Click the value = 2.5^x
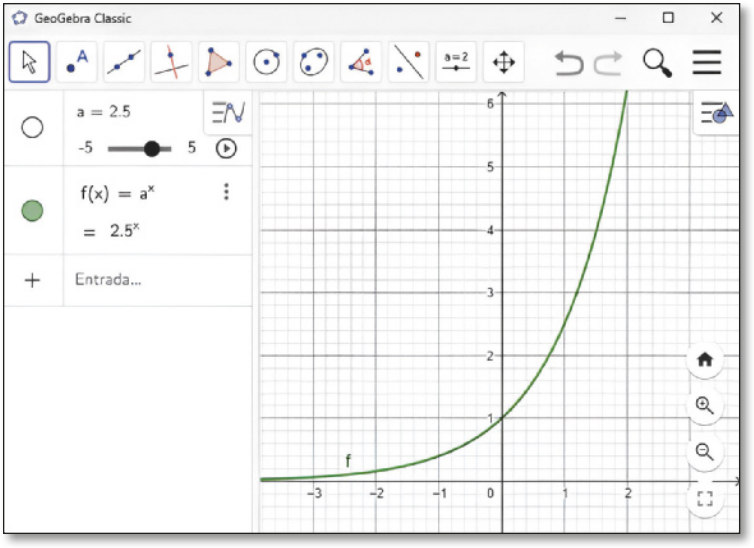This screenshot has width=754, height=548. [112, 231]
